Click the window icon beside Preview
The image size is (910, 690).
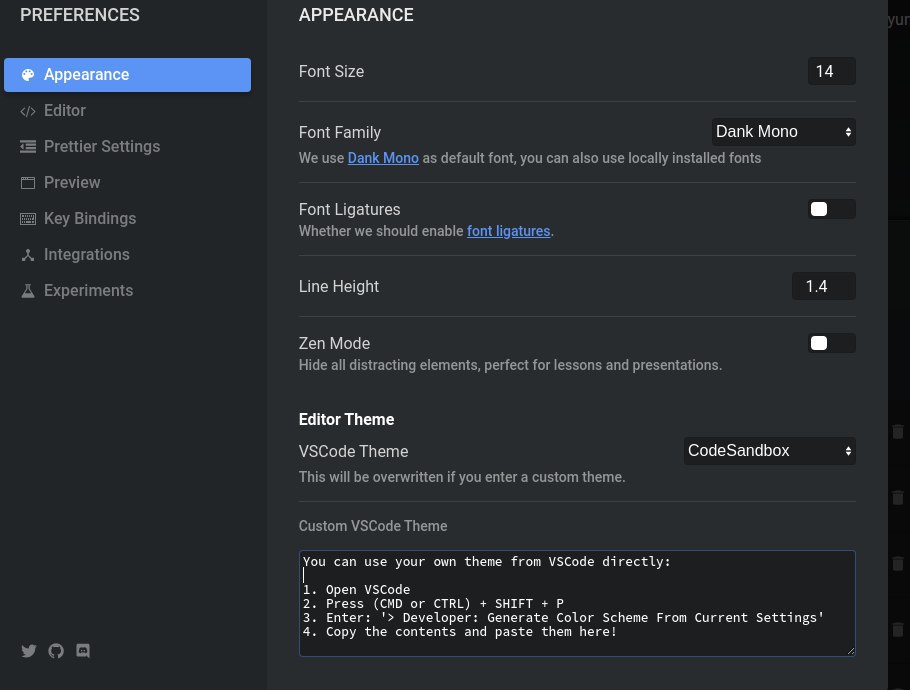click(x=28, y=183)
